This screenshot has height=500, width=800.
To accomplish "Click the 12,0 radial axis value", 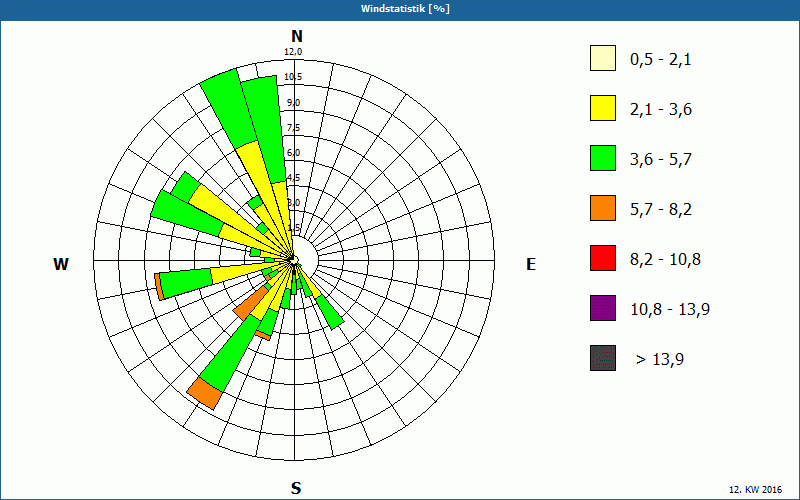I will click(293, 52).
